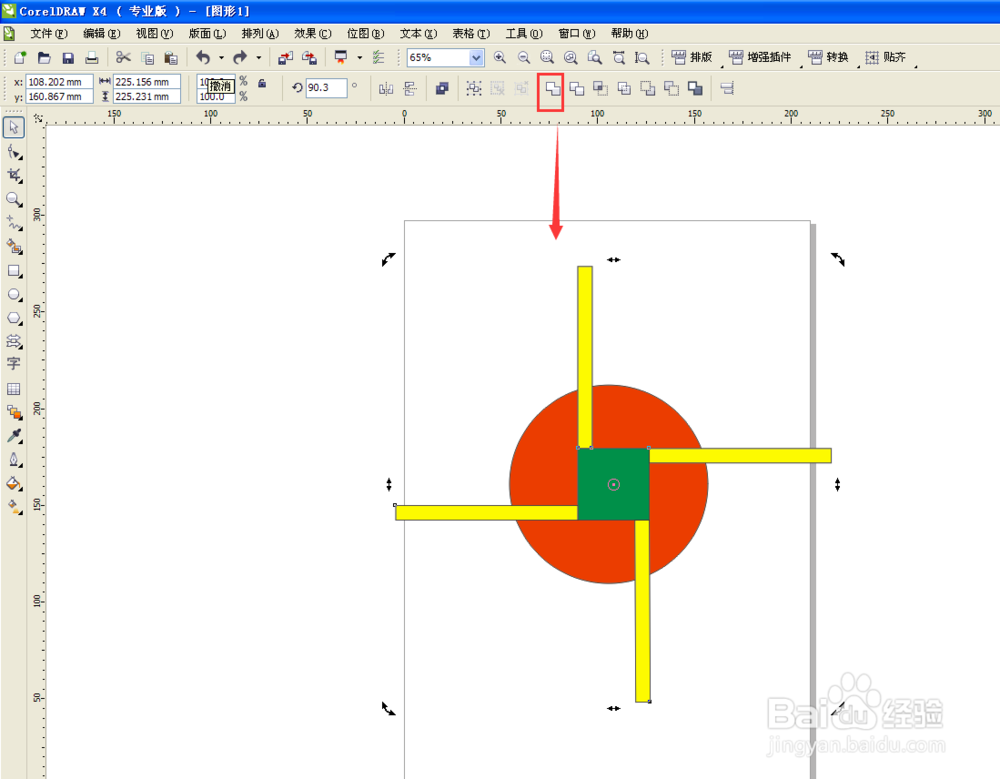Click the Open file folder icon
This screenshot has height=779, width=1000.
pos(44,57)
